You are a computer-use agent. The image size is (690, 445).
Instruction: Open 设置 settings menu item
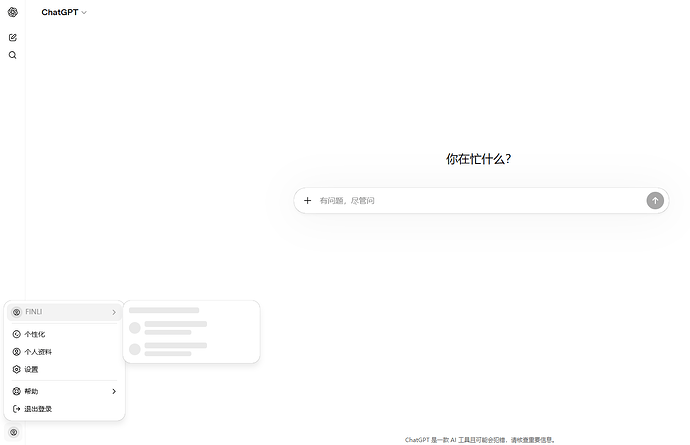pos(64,369)
